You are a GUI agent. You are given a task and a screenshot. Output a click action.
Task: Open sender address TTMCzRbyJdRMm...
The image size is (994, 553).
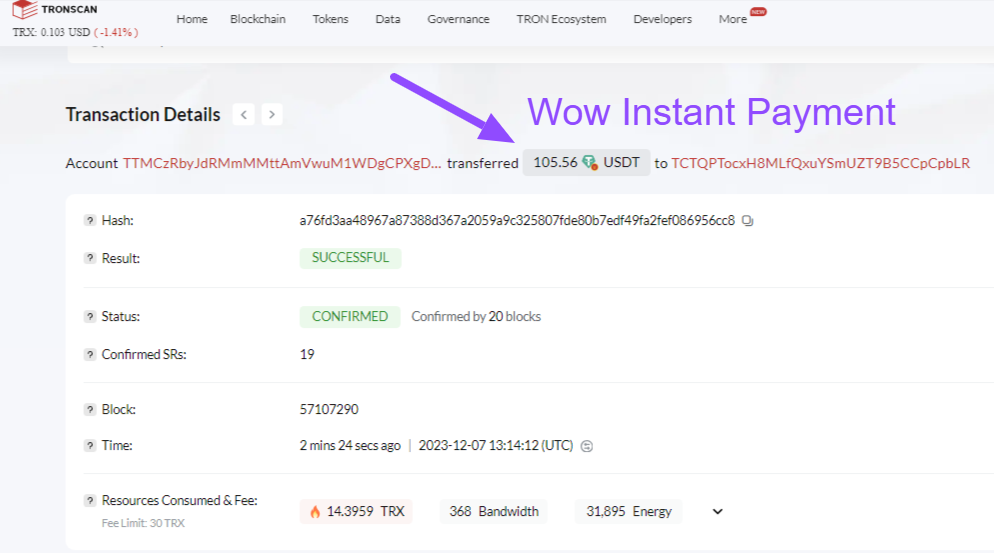pos(282,164)
